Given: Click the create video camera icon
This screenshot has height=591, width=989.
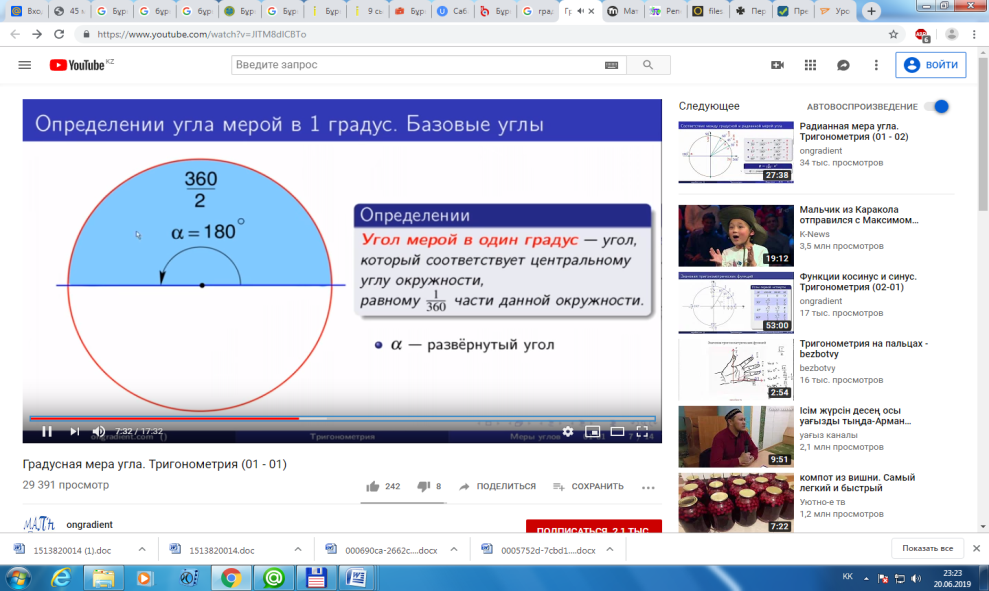Looking at the screenshot, I should [x=777, y=65].
